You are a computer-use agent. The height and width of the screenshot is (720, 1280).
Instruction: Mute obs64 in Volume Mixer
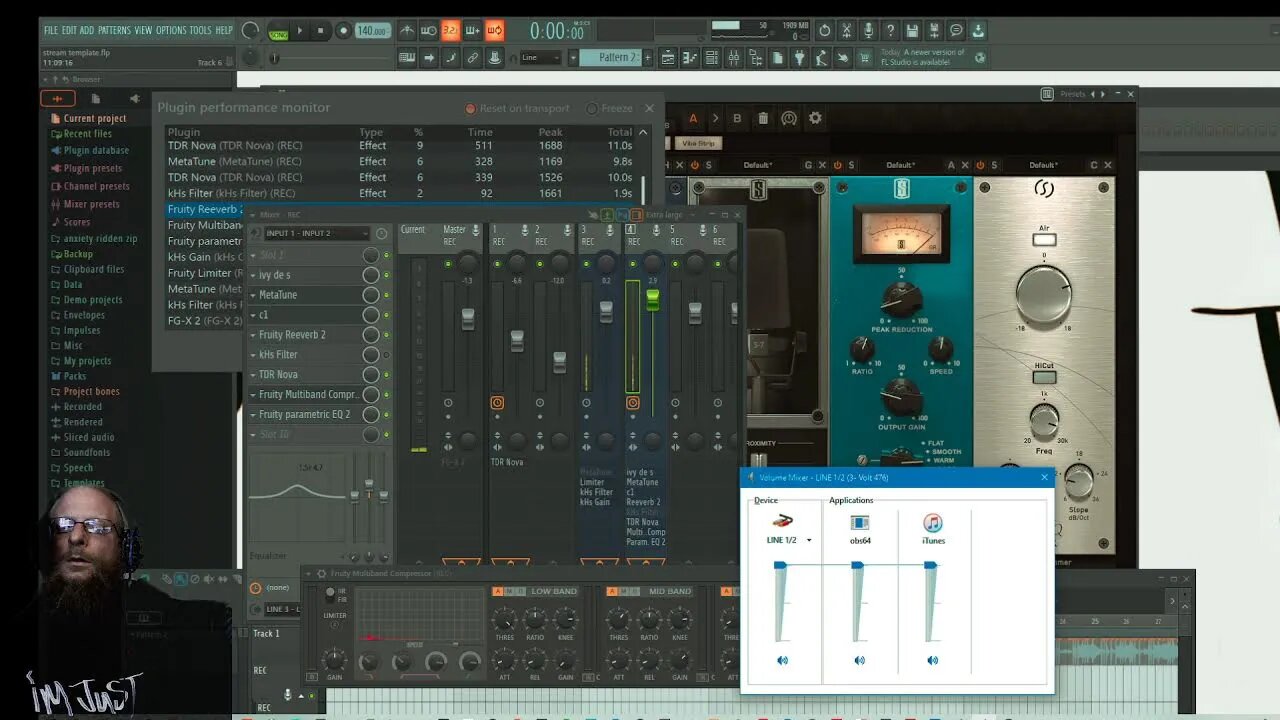click(x=859, y=660)
